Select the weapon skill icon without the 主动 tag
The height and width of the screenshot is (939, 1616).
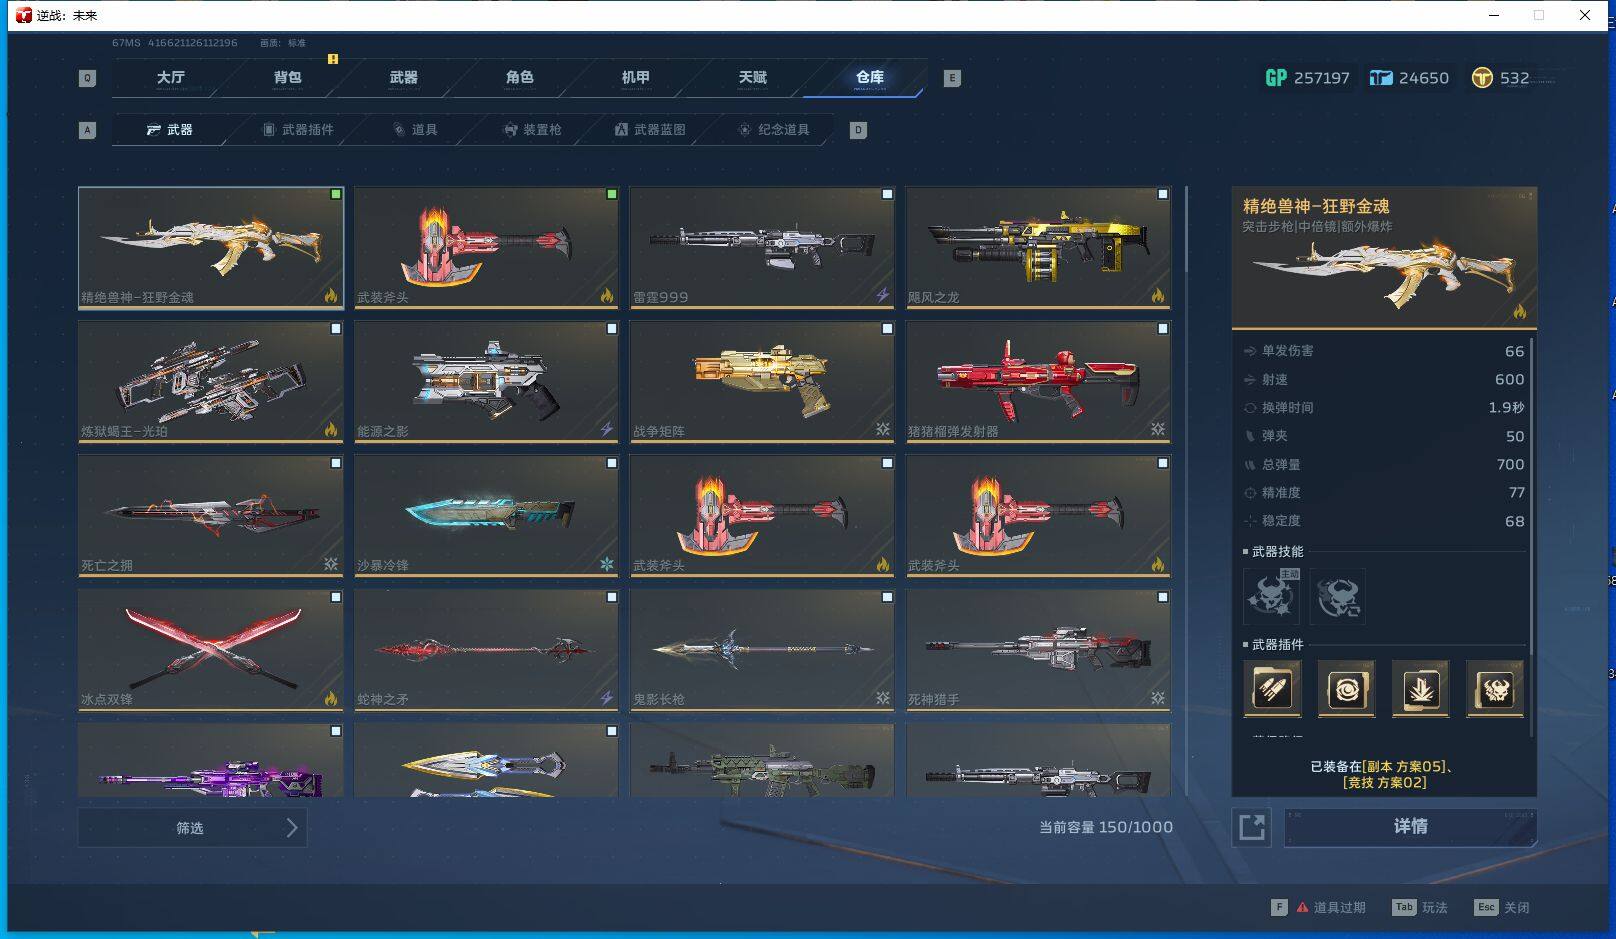pyautogui.click(x=1337, y=596)
